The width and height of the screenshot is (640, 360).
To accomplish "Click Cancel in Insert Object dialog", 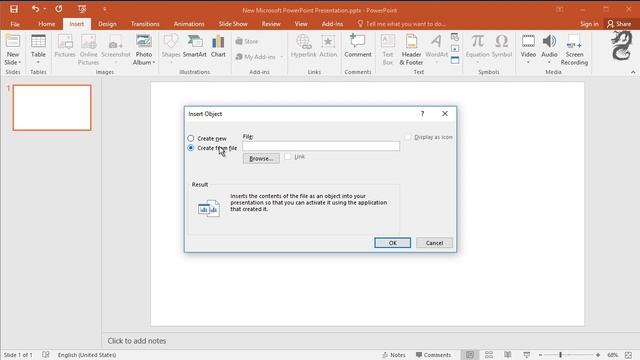I will click(x=434, y=243).
